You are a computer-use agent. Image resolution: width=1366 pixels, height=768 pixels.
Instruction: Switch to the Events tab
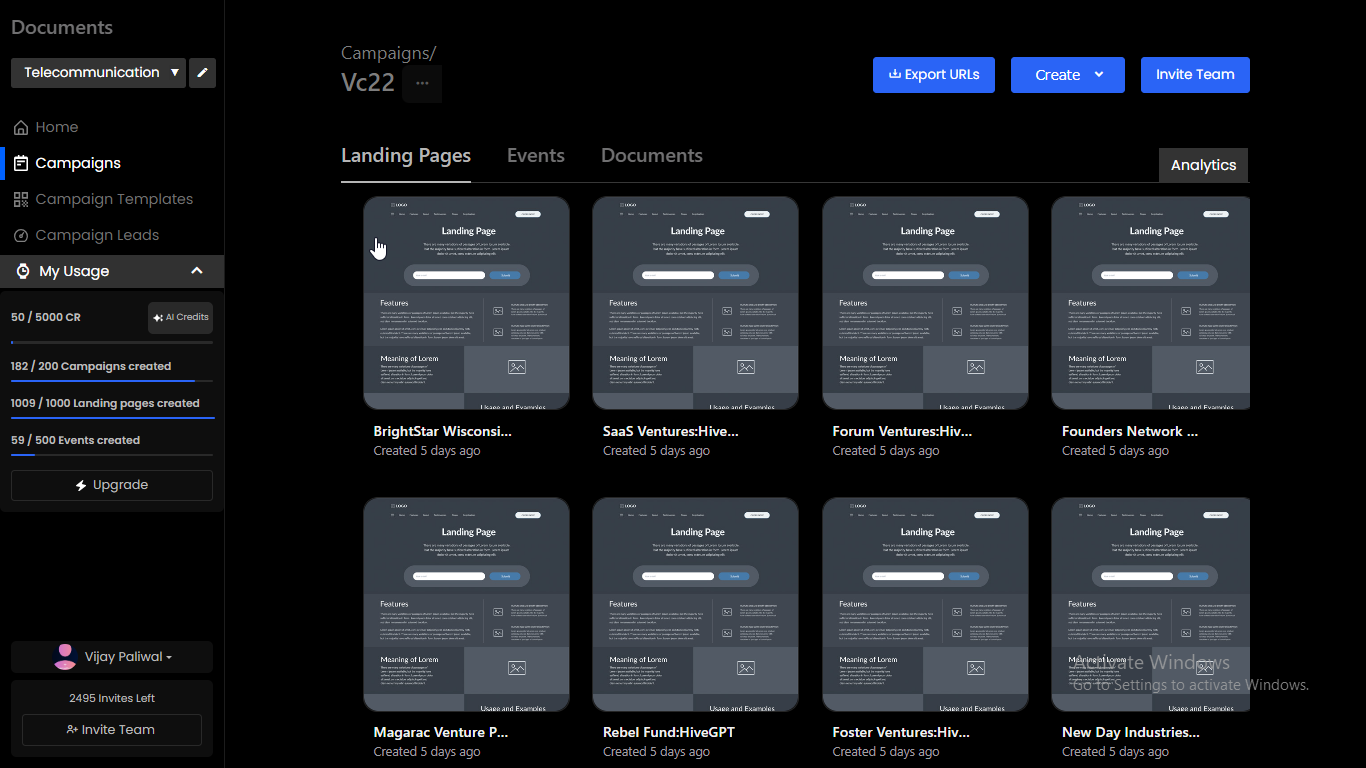536,156
